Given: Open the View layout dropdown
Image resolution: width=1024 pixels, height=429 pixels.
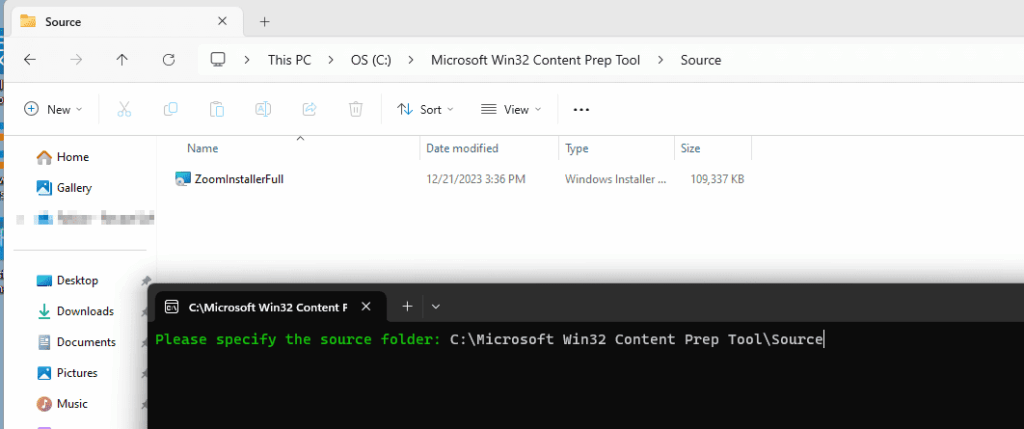Looking at the screenshot, I should click(511, 109).
